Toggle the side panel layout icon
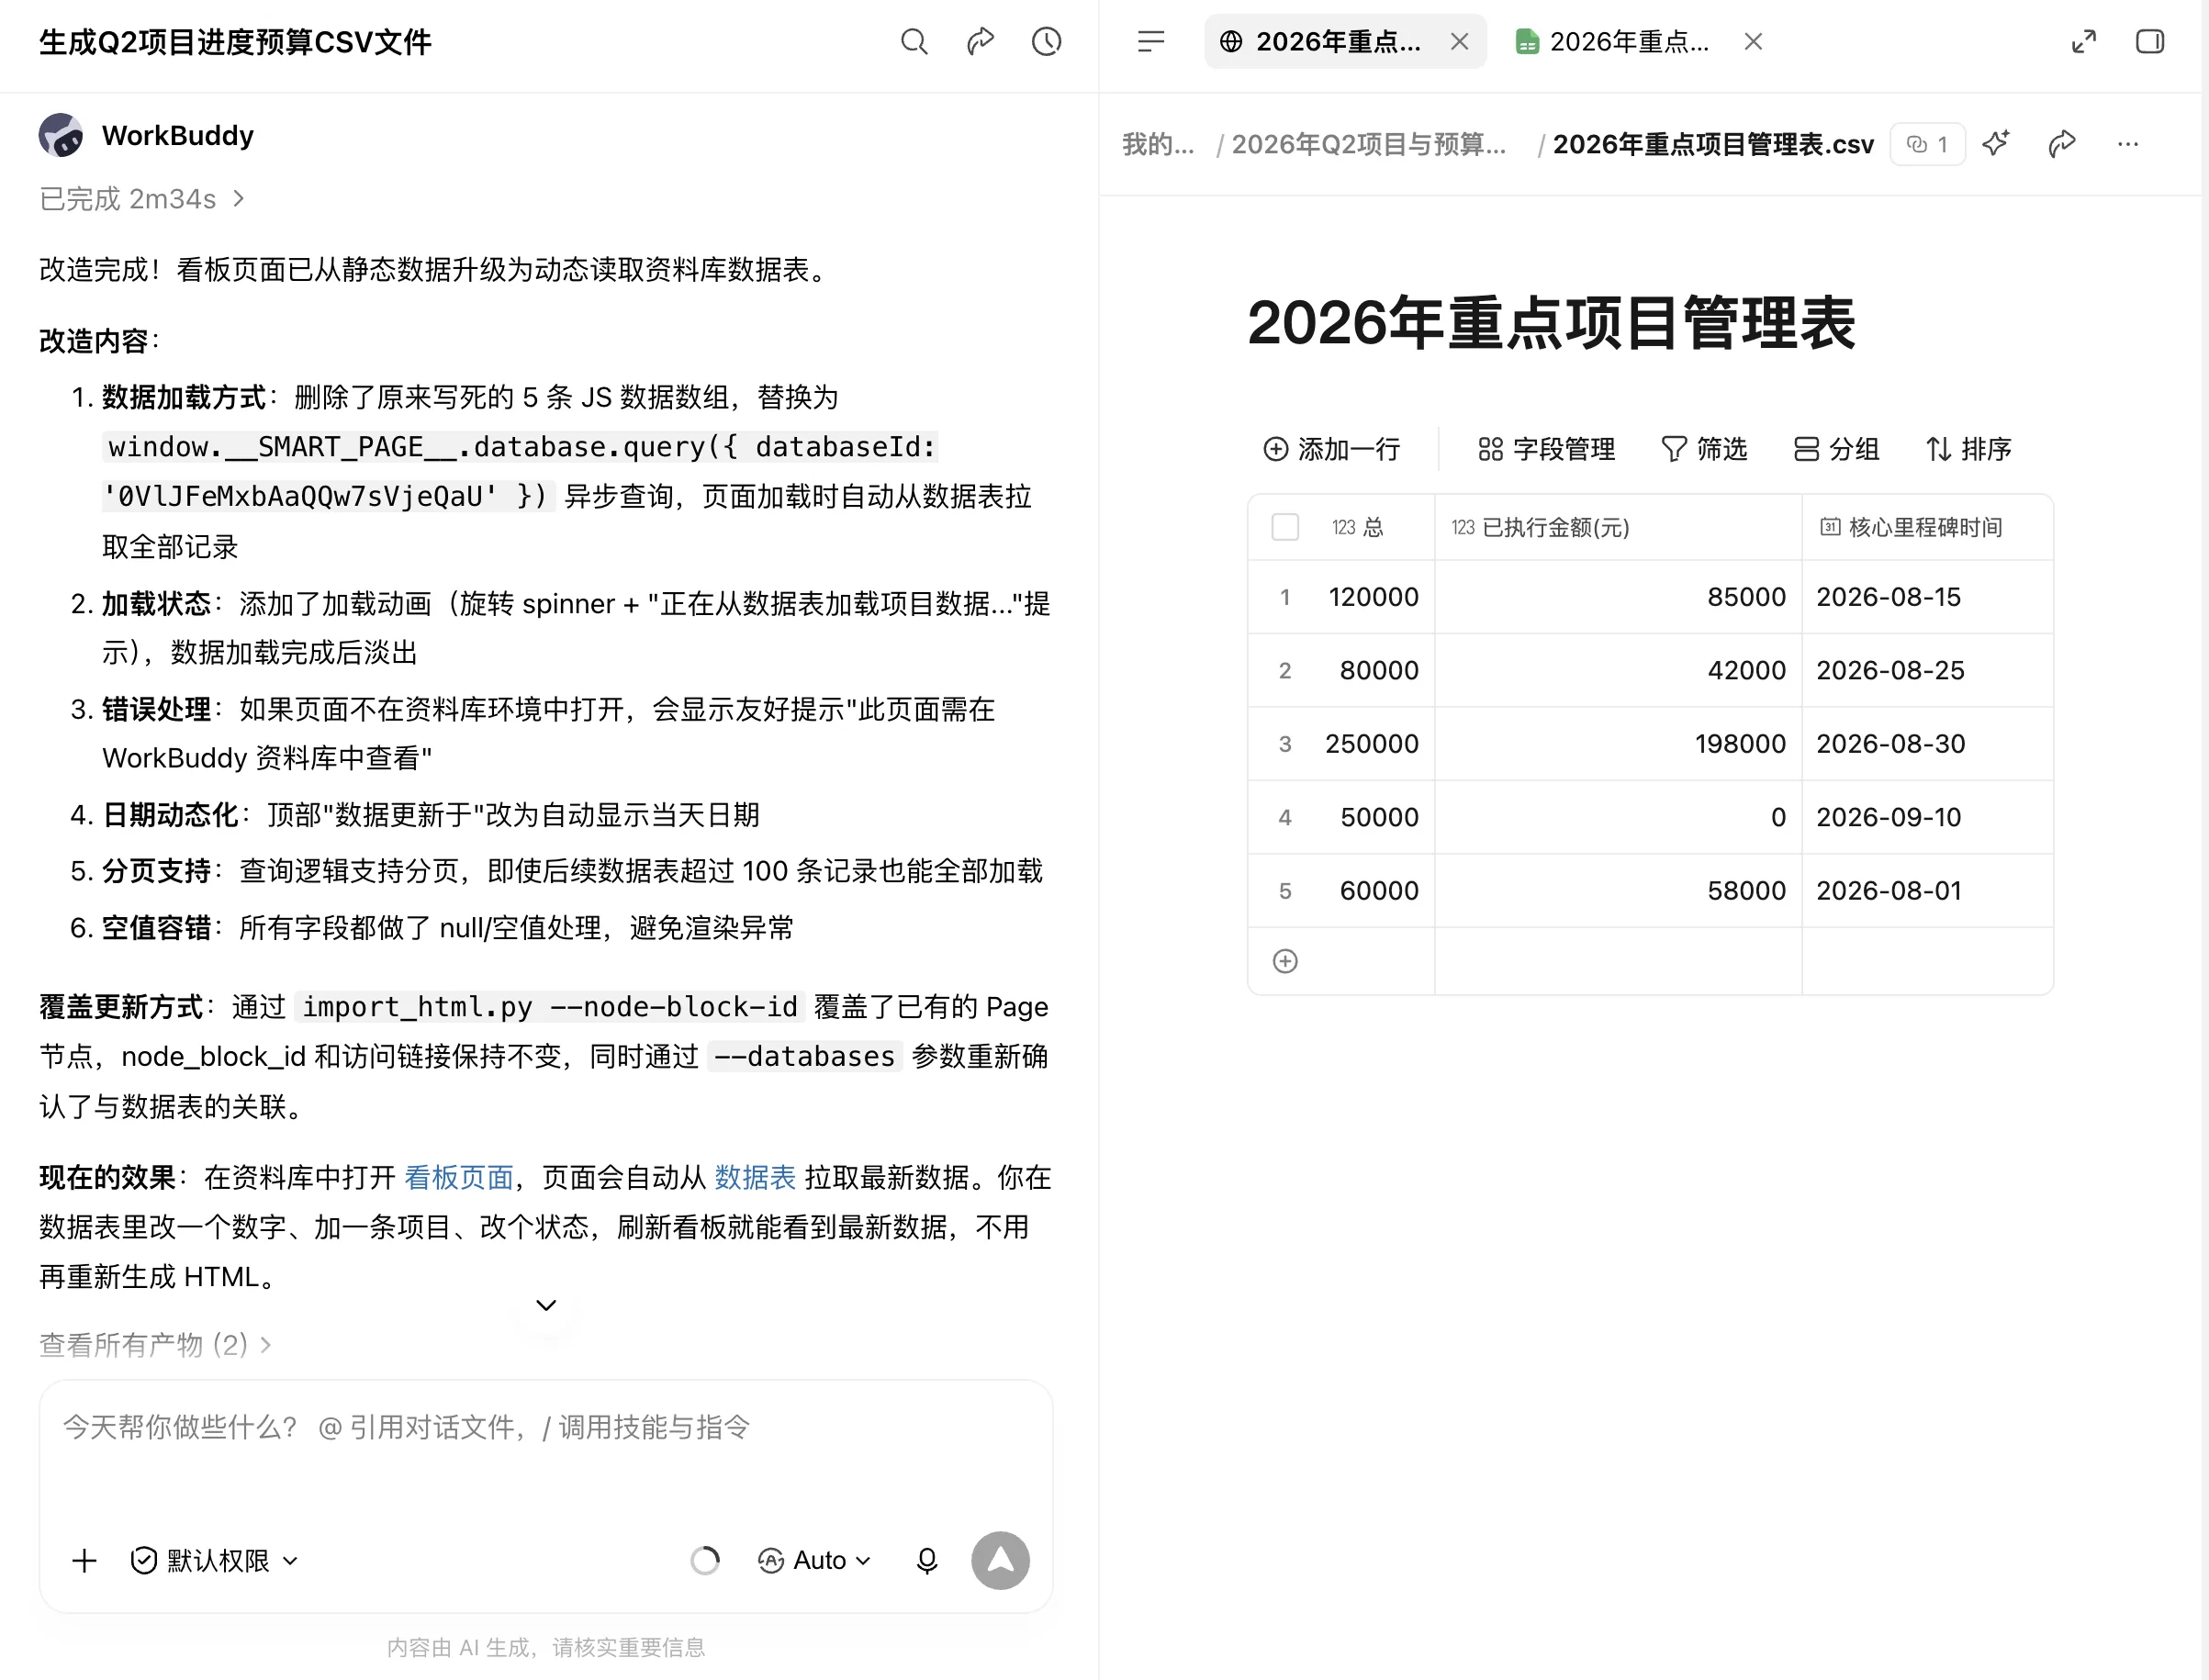This screenshot has height=1680, width=2209. pos(2149,41)
